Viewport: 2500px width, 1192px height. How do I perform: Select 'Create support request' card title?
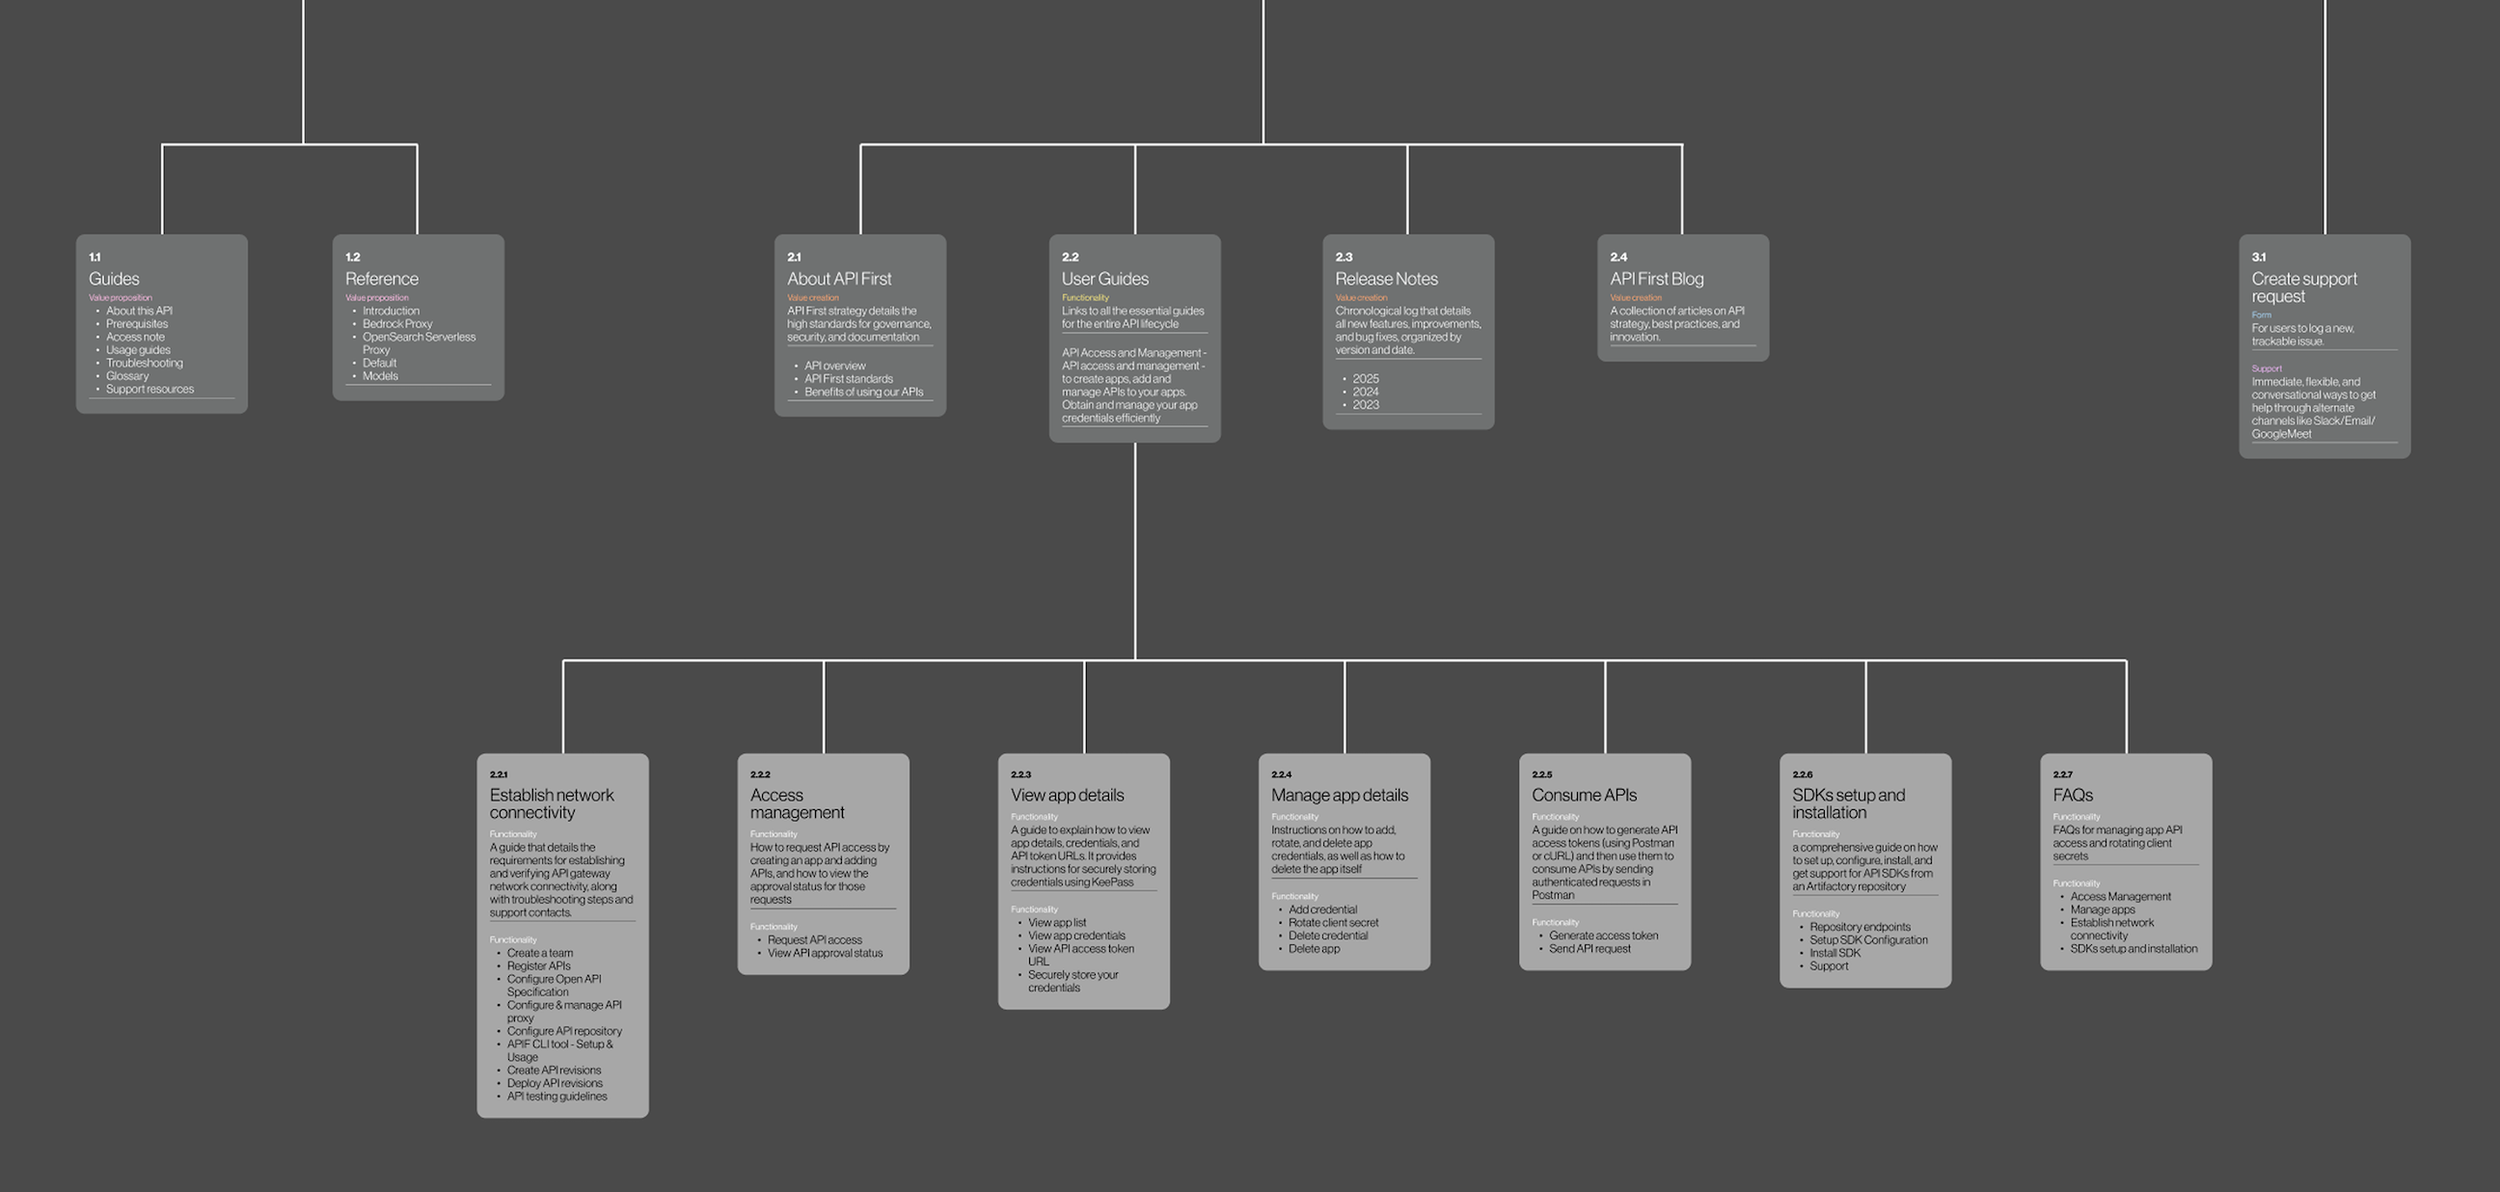pos(2304,288)
